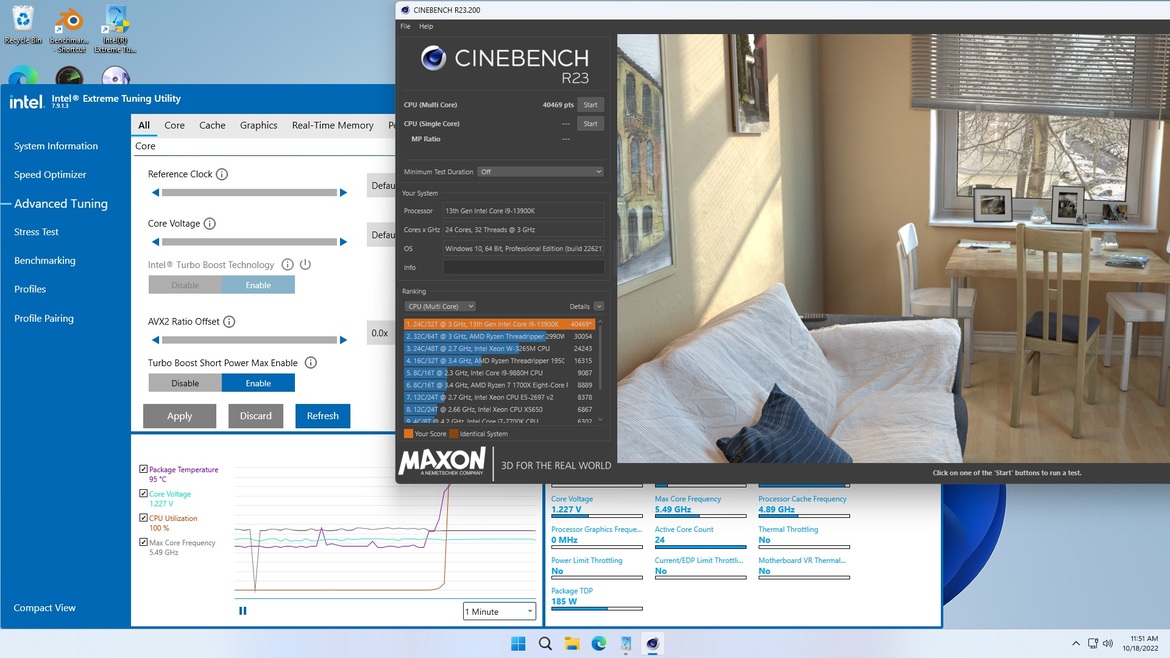Image resolution: width=1170 pixels, height=658 pixels.
Task: Open the Recycle Bin desktop icon
Action: (23, 25)
